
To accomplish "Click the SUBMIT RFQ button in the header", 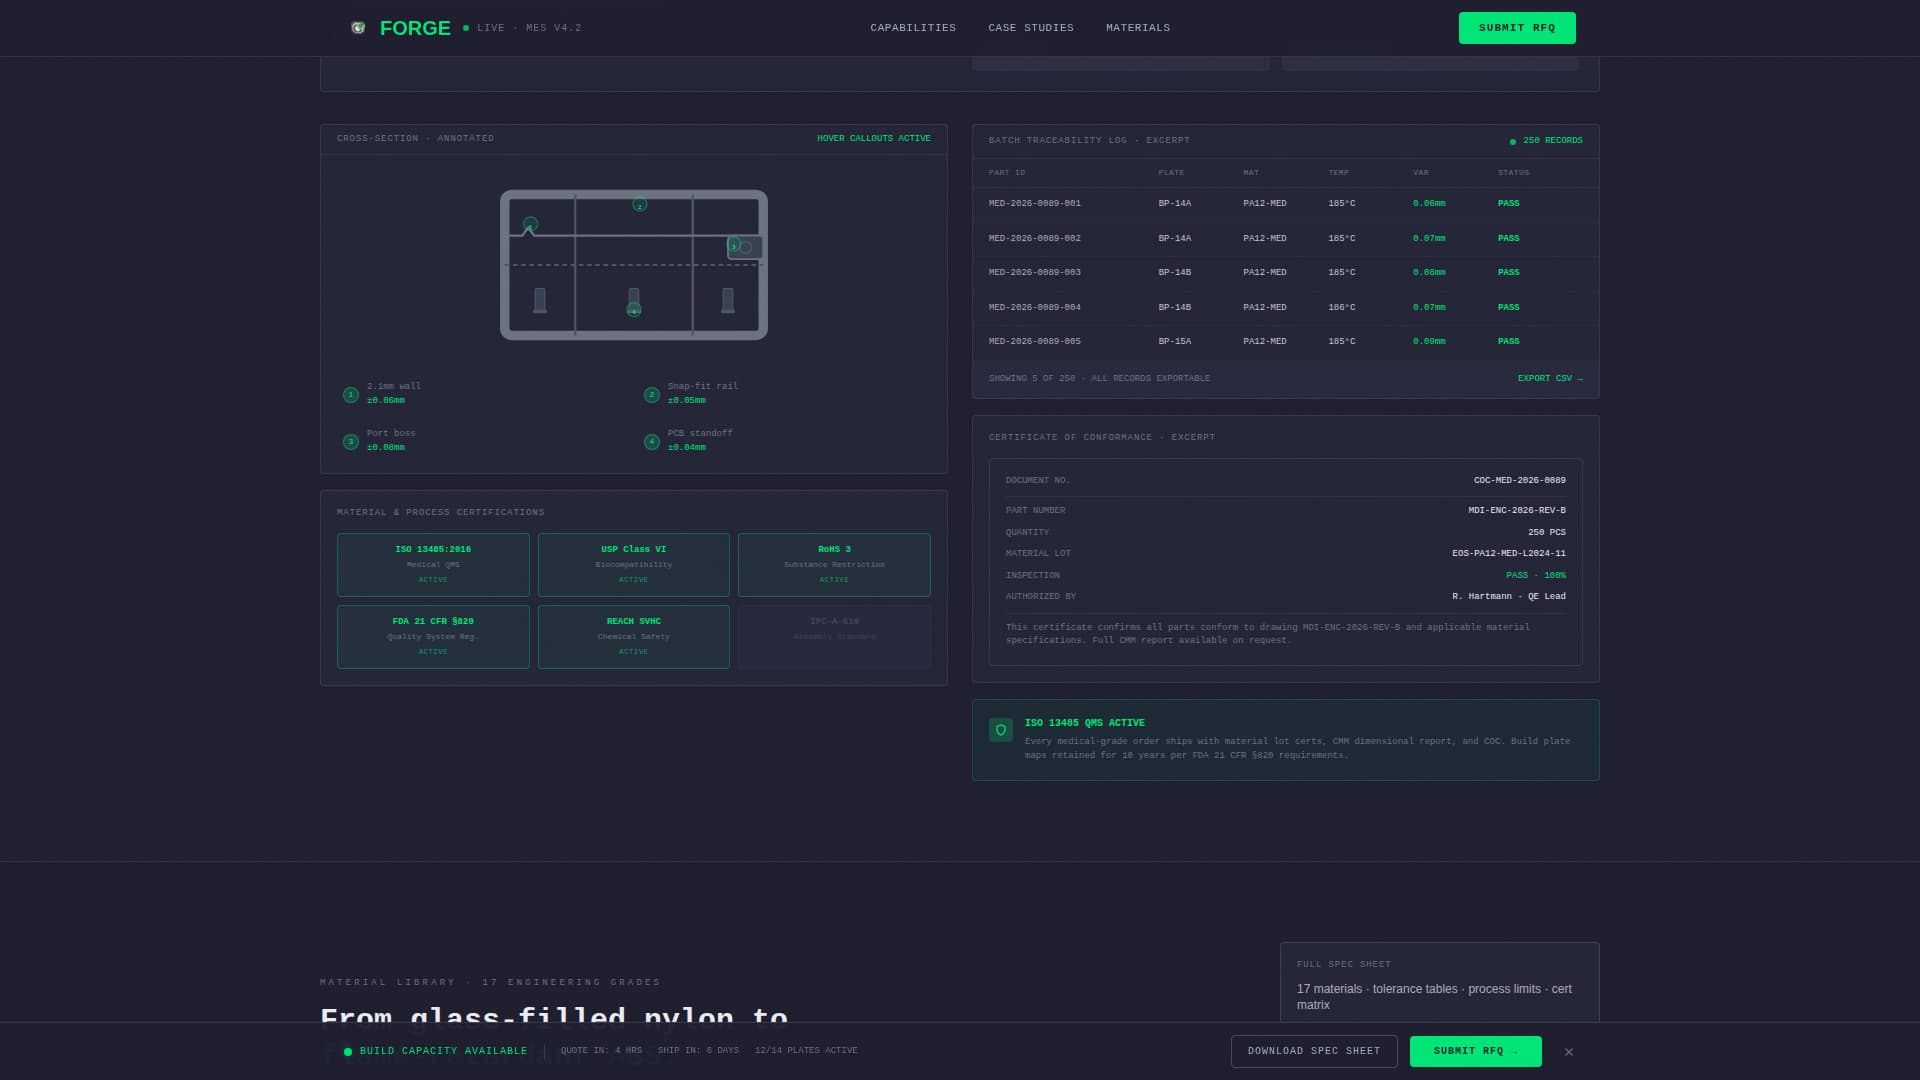I will tap(1517, 28).
